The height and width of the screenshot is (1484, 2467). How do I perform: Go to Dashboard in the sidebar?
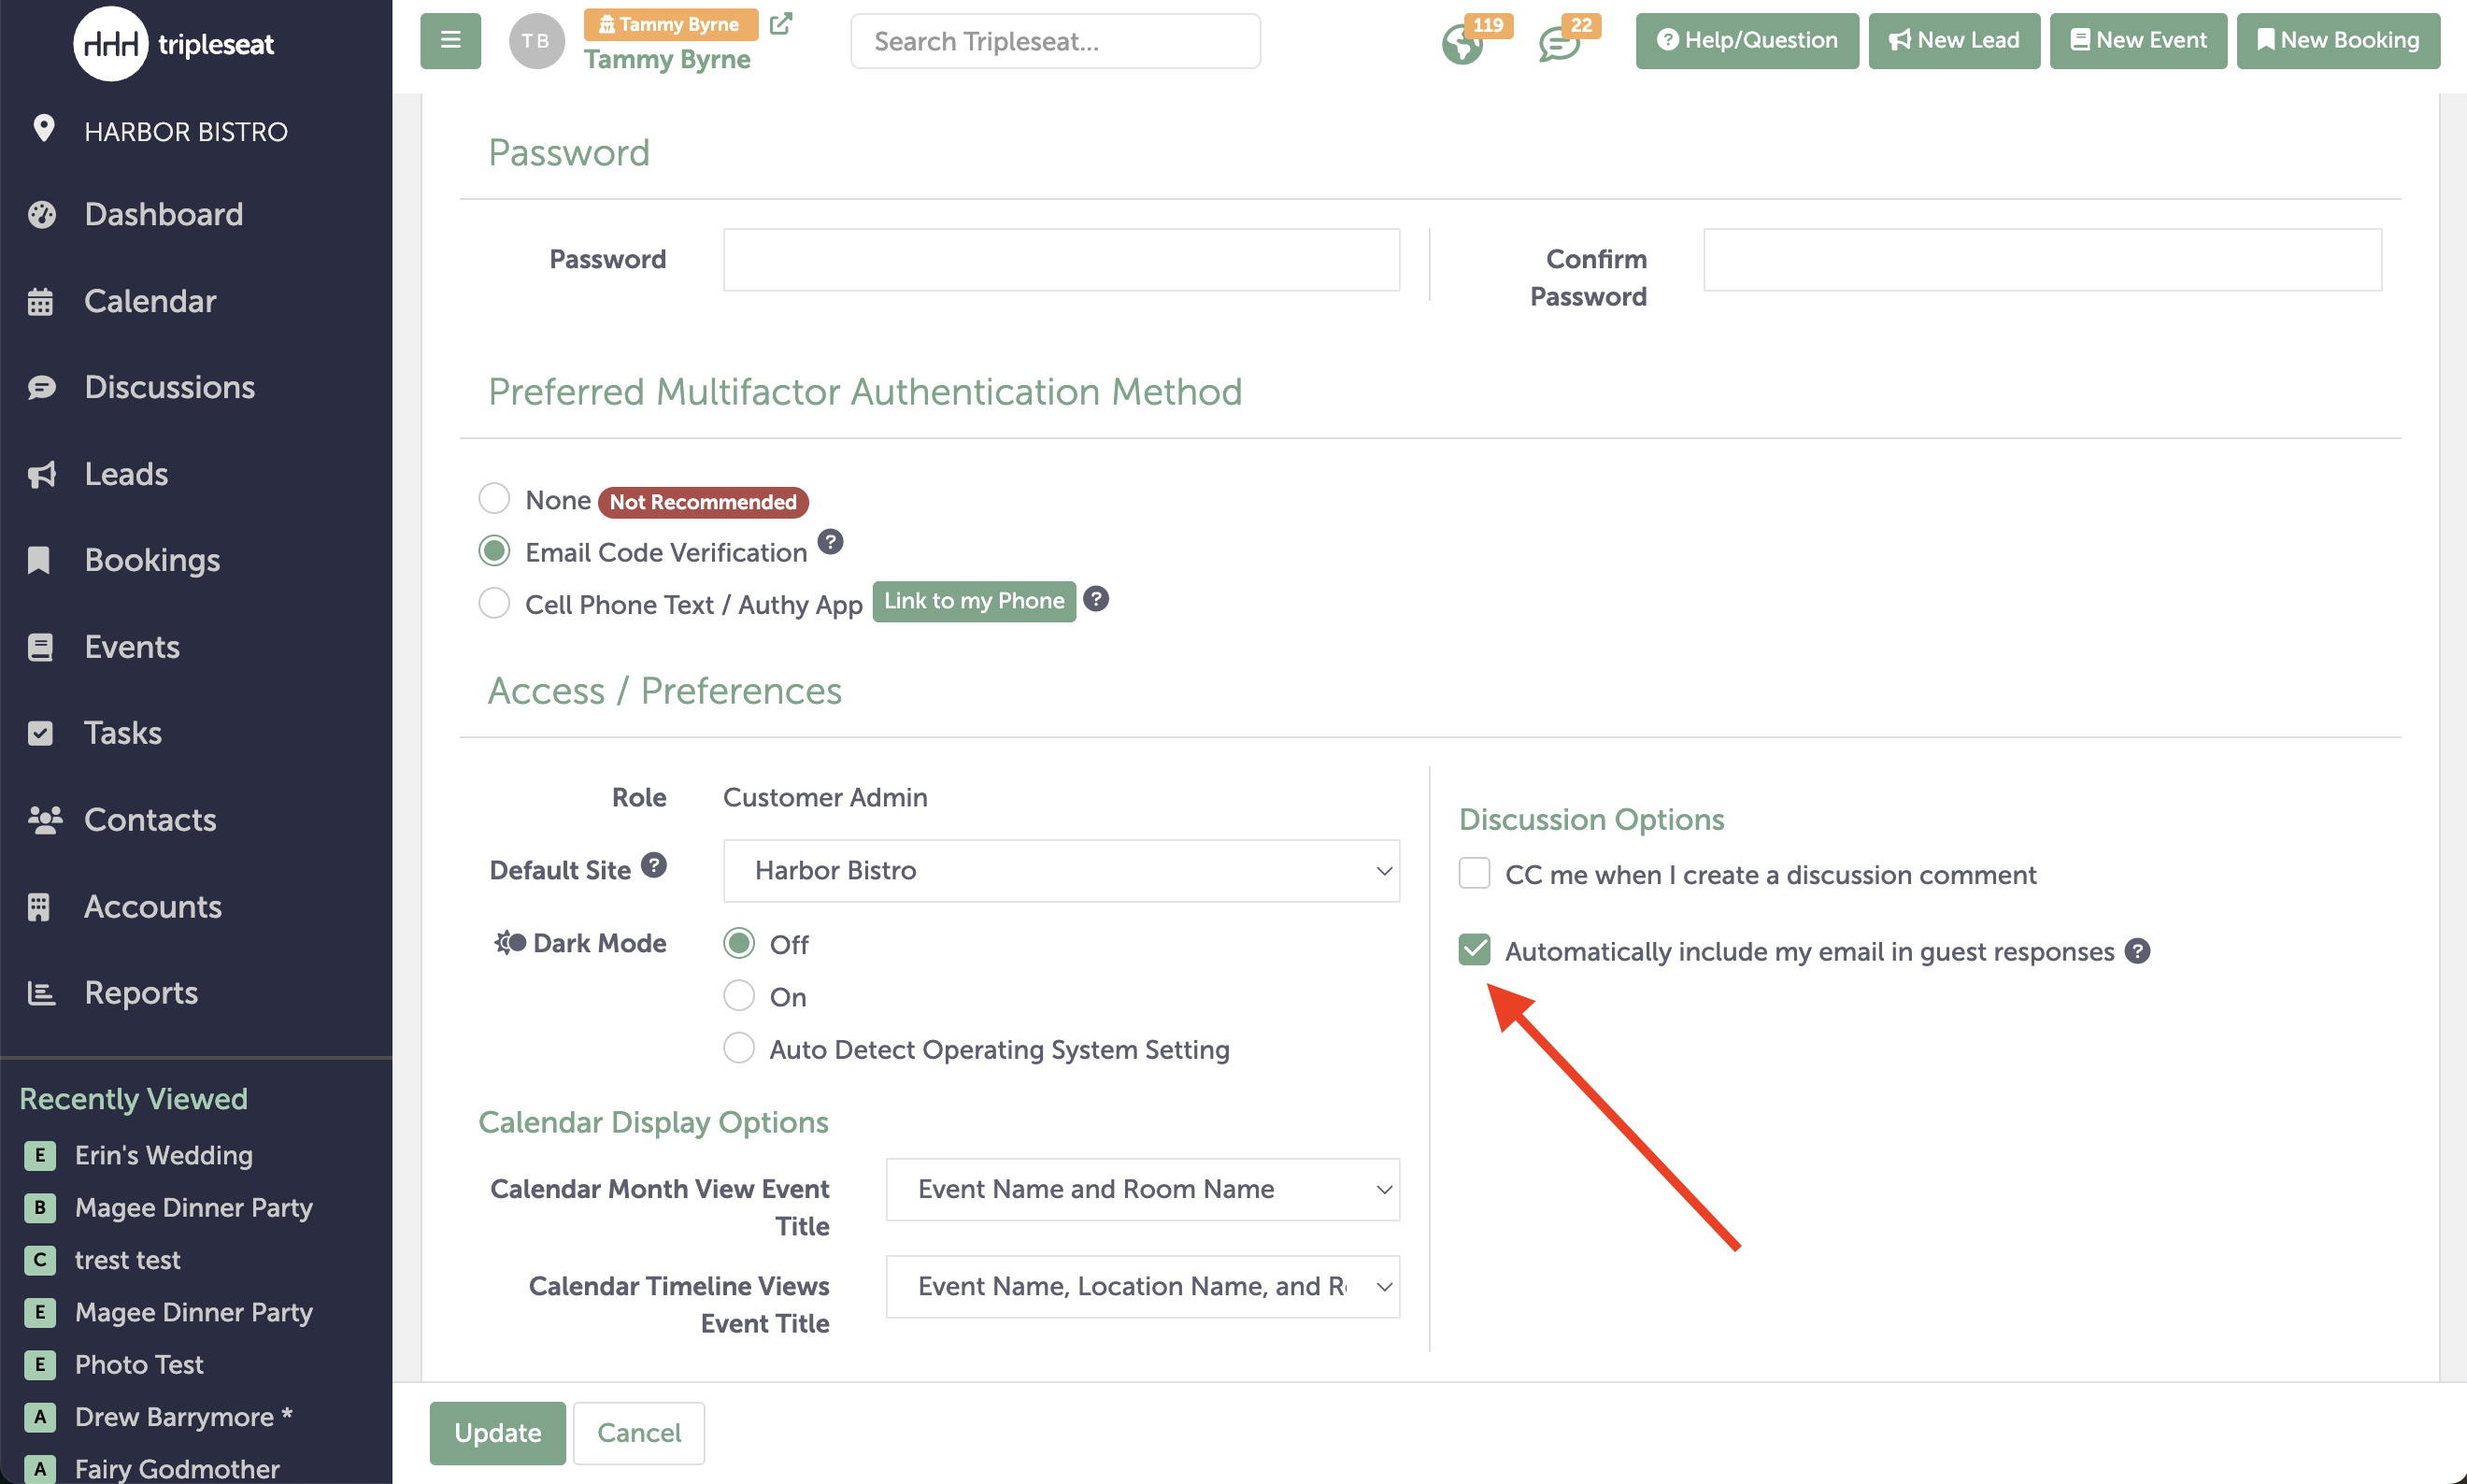163,214
